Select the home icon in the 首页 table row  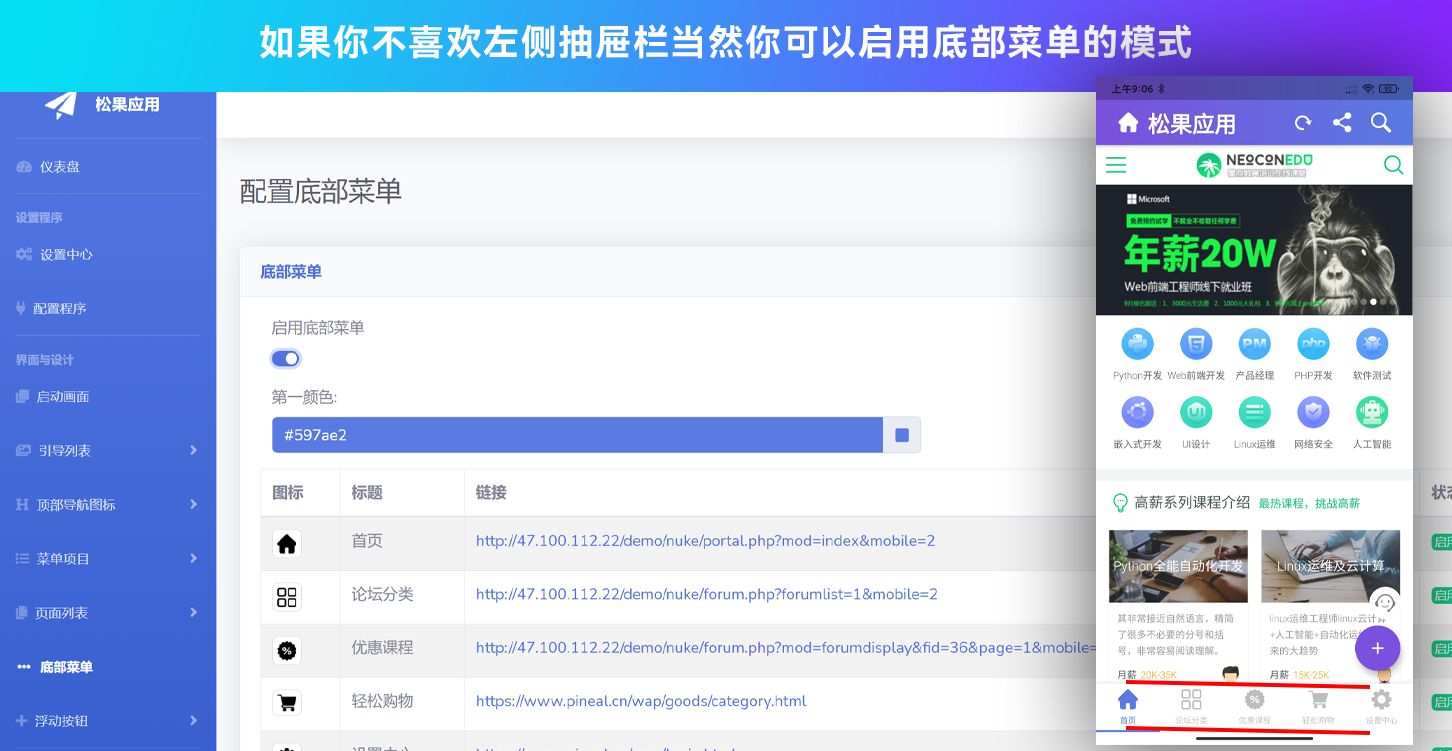287,543
